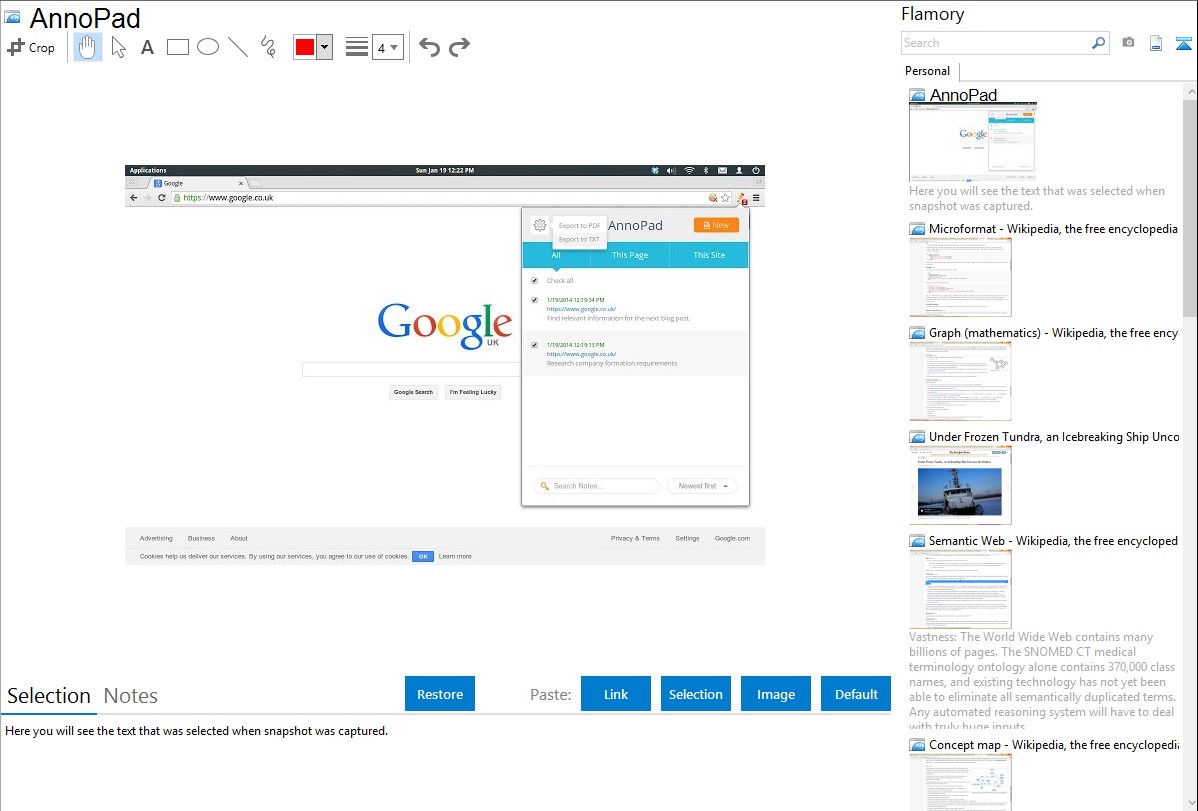Viewport: 1198px width, 811px height.
Task: Click the orange New button in screenshot
Action: click(716, 225)
